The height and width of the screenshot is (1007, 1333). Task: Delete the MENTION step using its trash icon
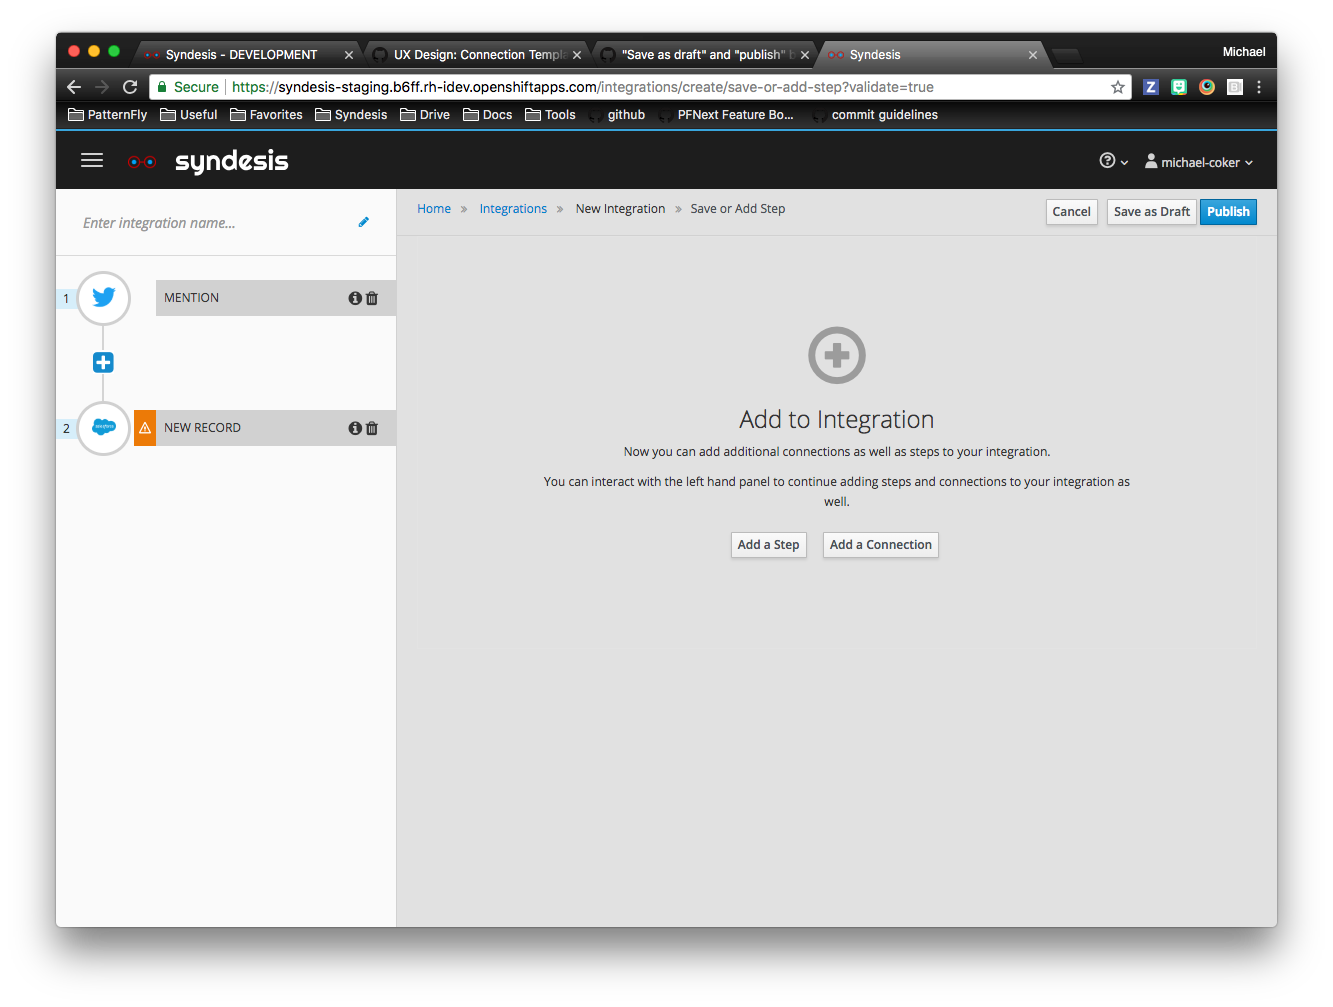[371, 297]
